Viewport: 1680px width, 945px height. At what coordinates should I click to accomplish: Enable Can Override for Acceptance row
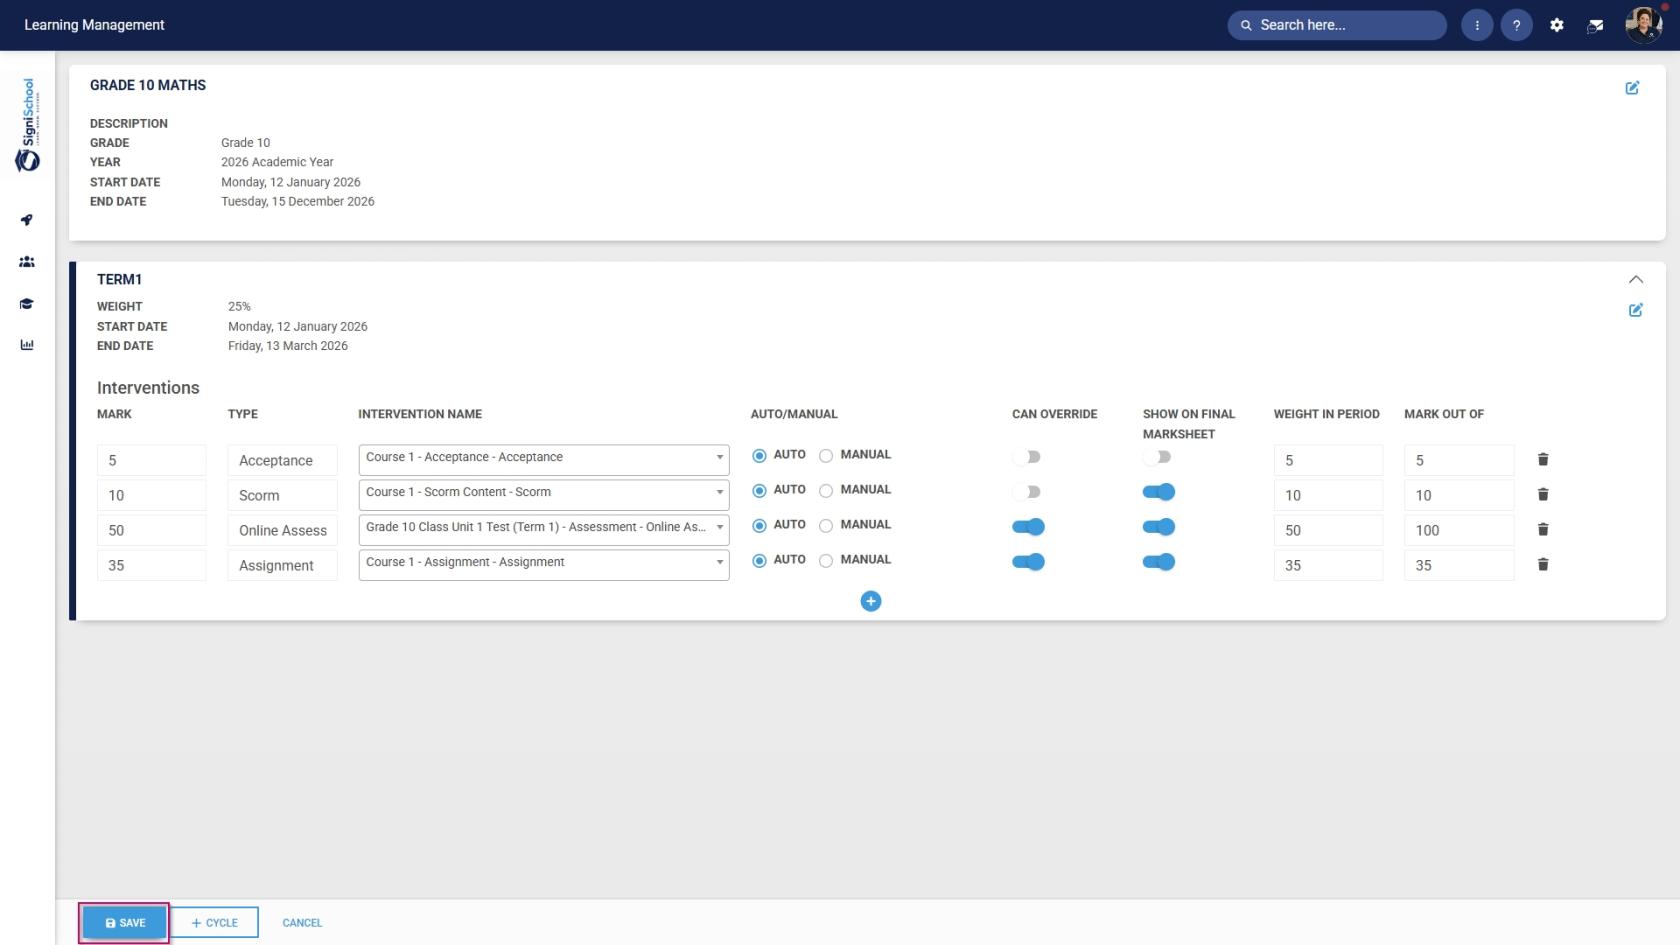click(x=1027, y=457)
